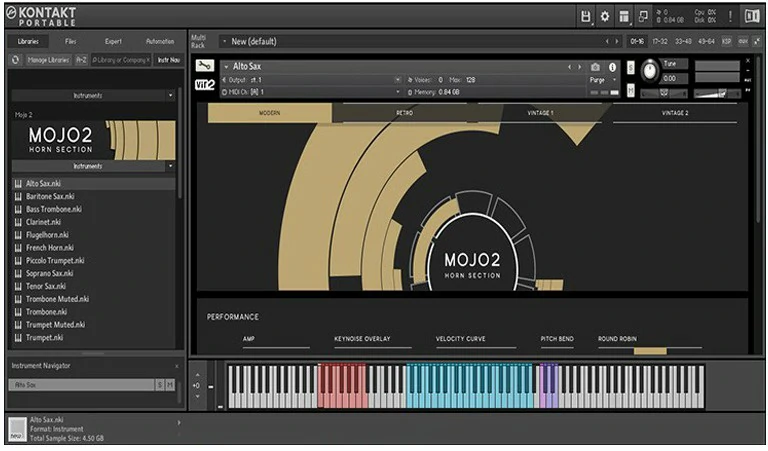768x451 pixels.
Task: Mute the Alto Sax instrument
Action: 631,91
